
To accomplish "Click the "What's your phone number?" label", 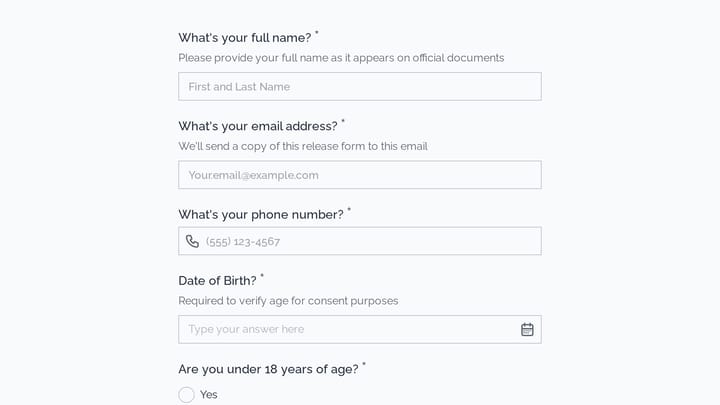I will [261, 214].
